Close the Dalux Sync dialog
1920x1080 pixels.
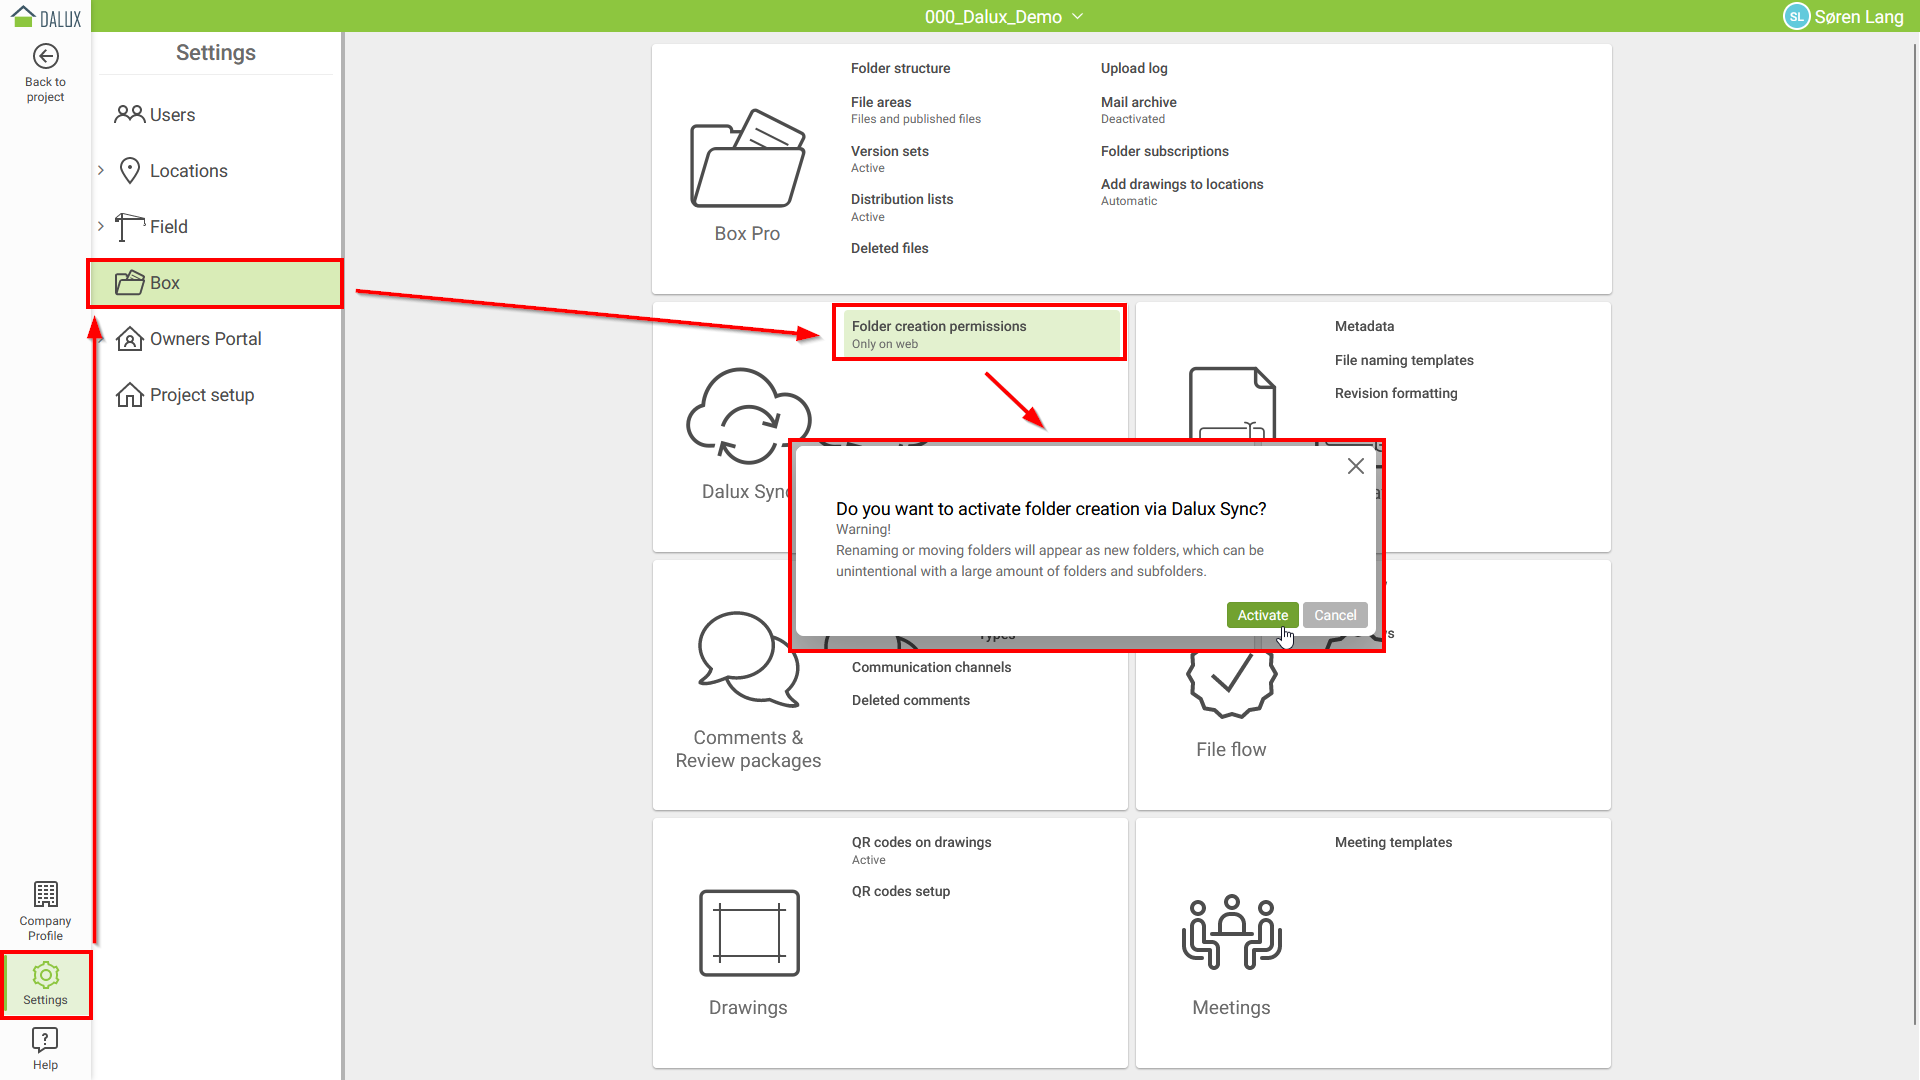[x=1355, y=466]
